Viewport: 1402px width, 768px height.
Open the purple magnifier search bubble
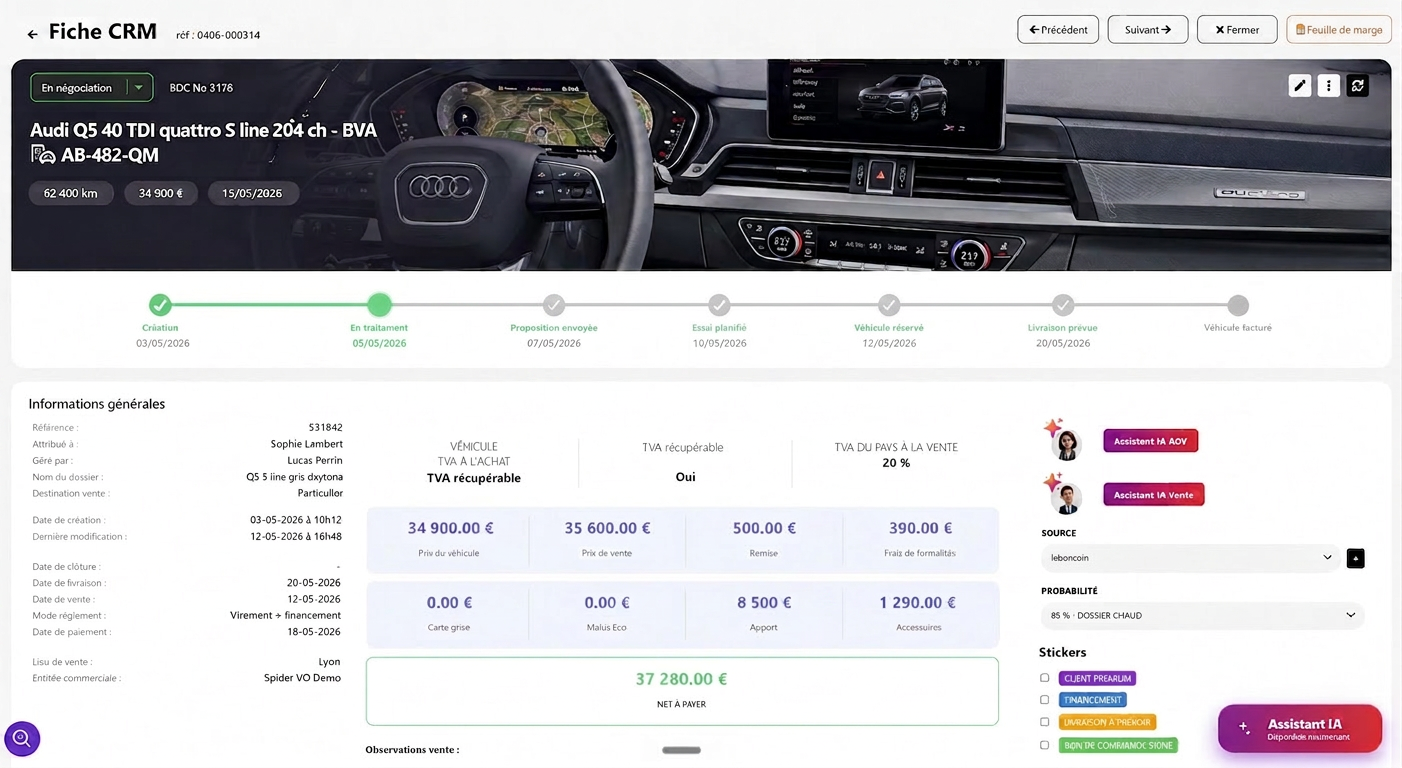coord(22,739)
